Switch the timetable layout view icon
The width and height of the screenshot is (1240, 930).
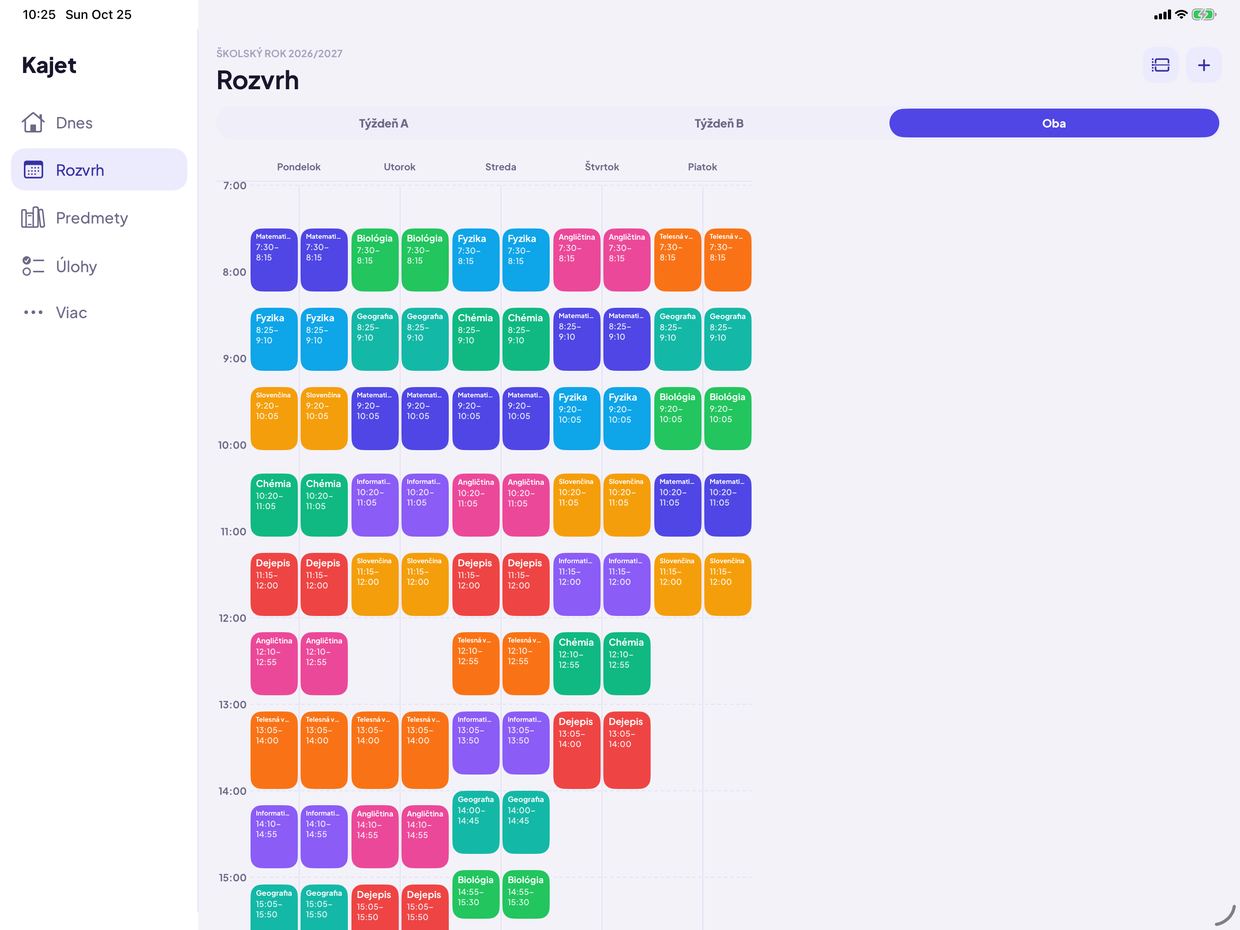[x=1161, y=65]
